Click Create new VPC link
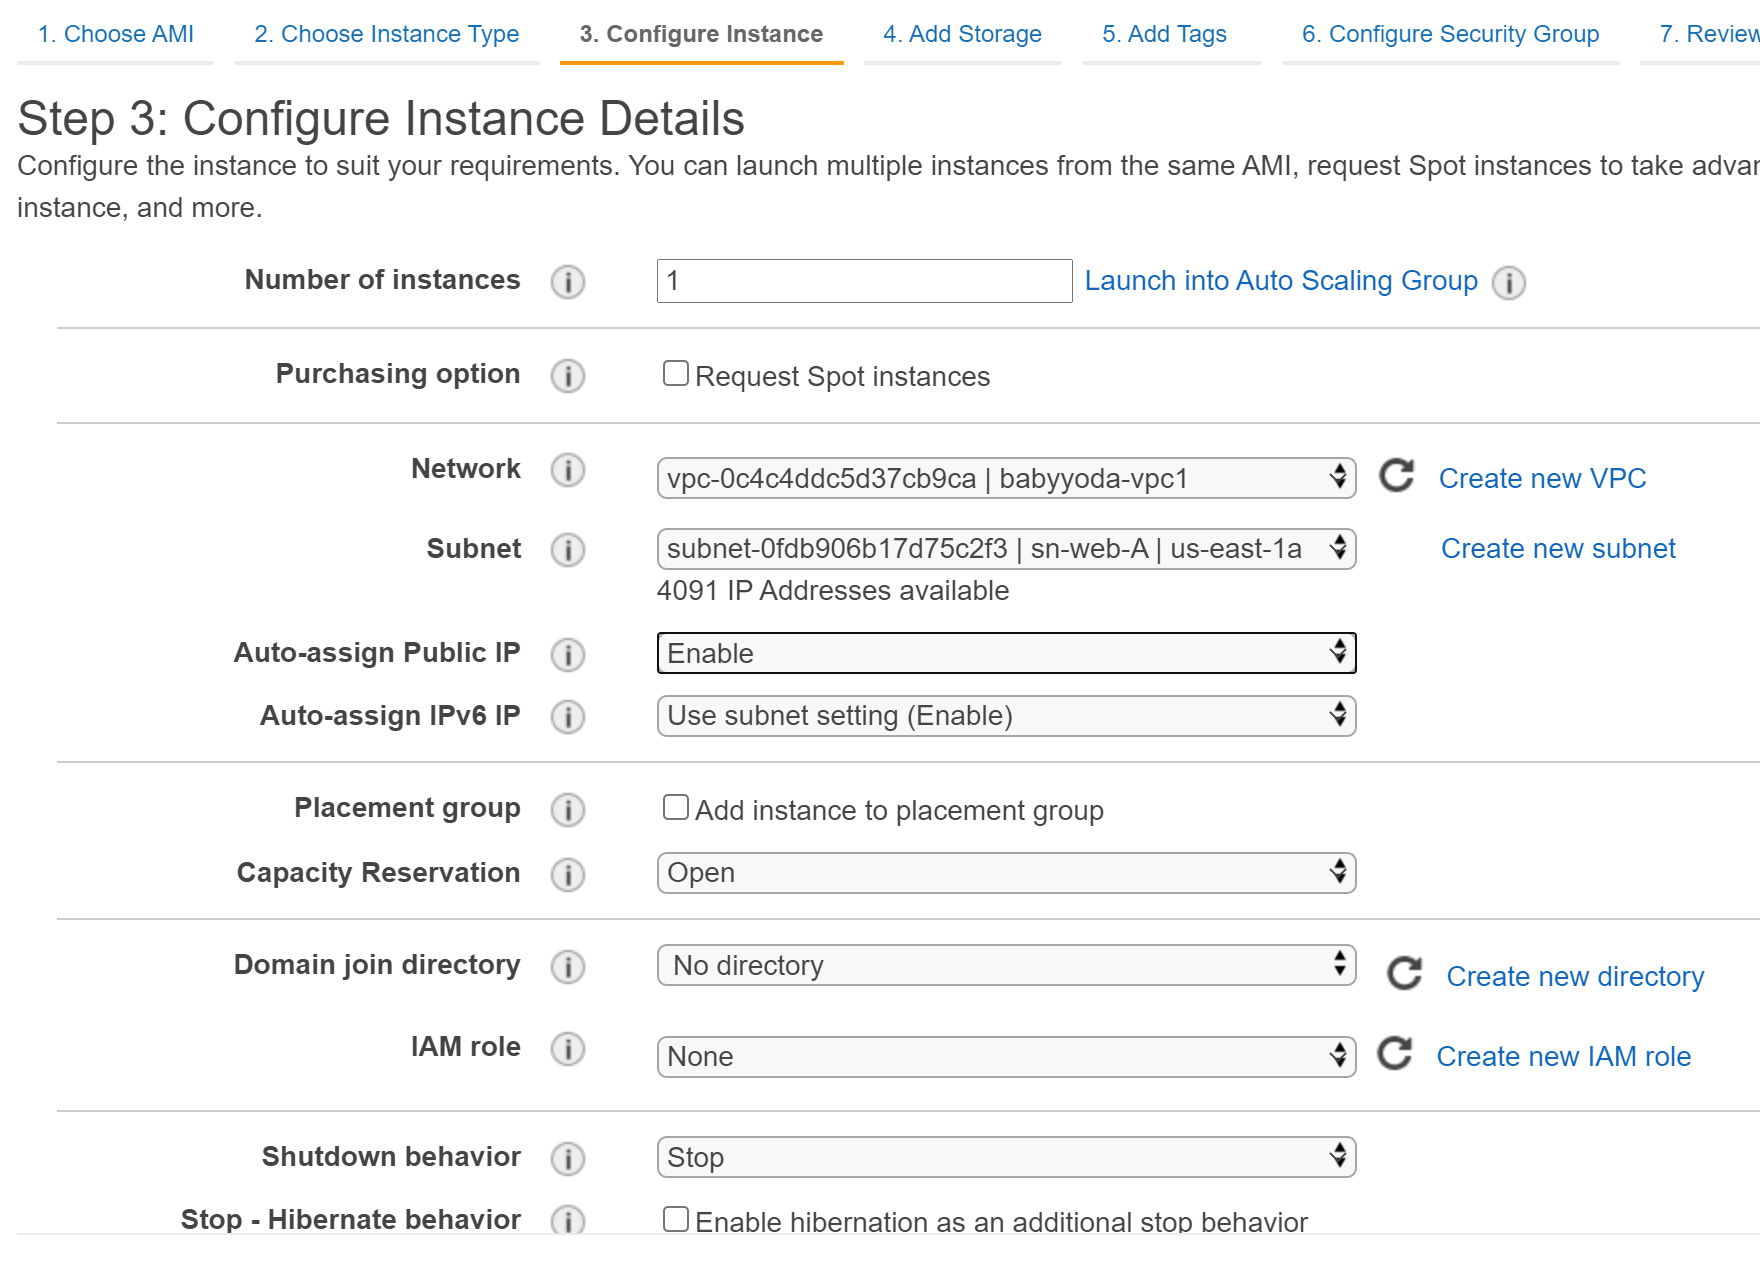 coord(1542,478)
